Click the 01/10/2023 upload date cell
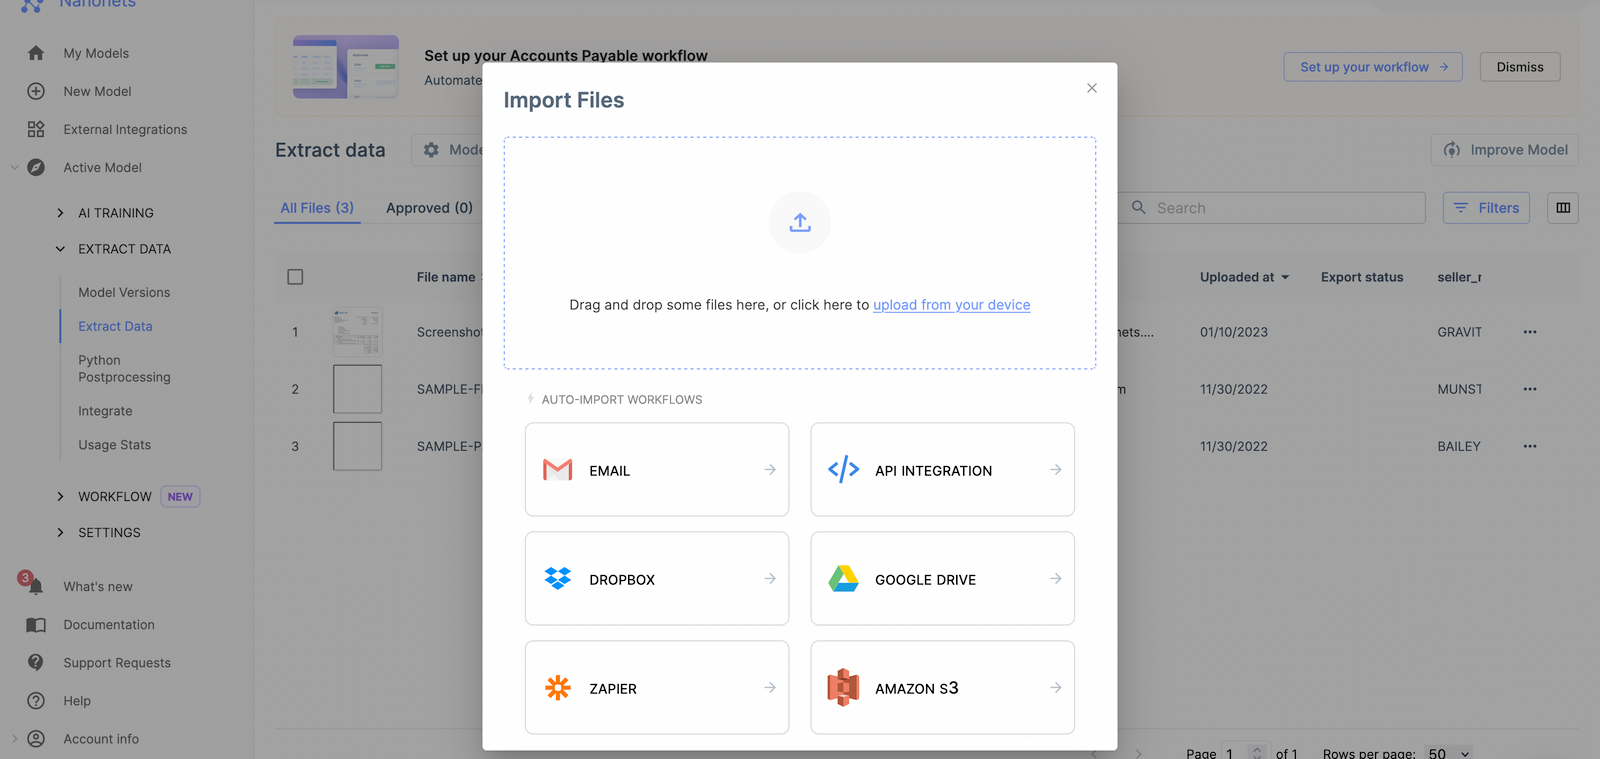 1234,332
